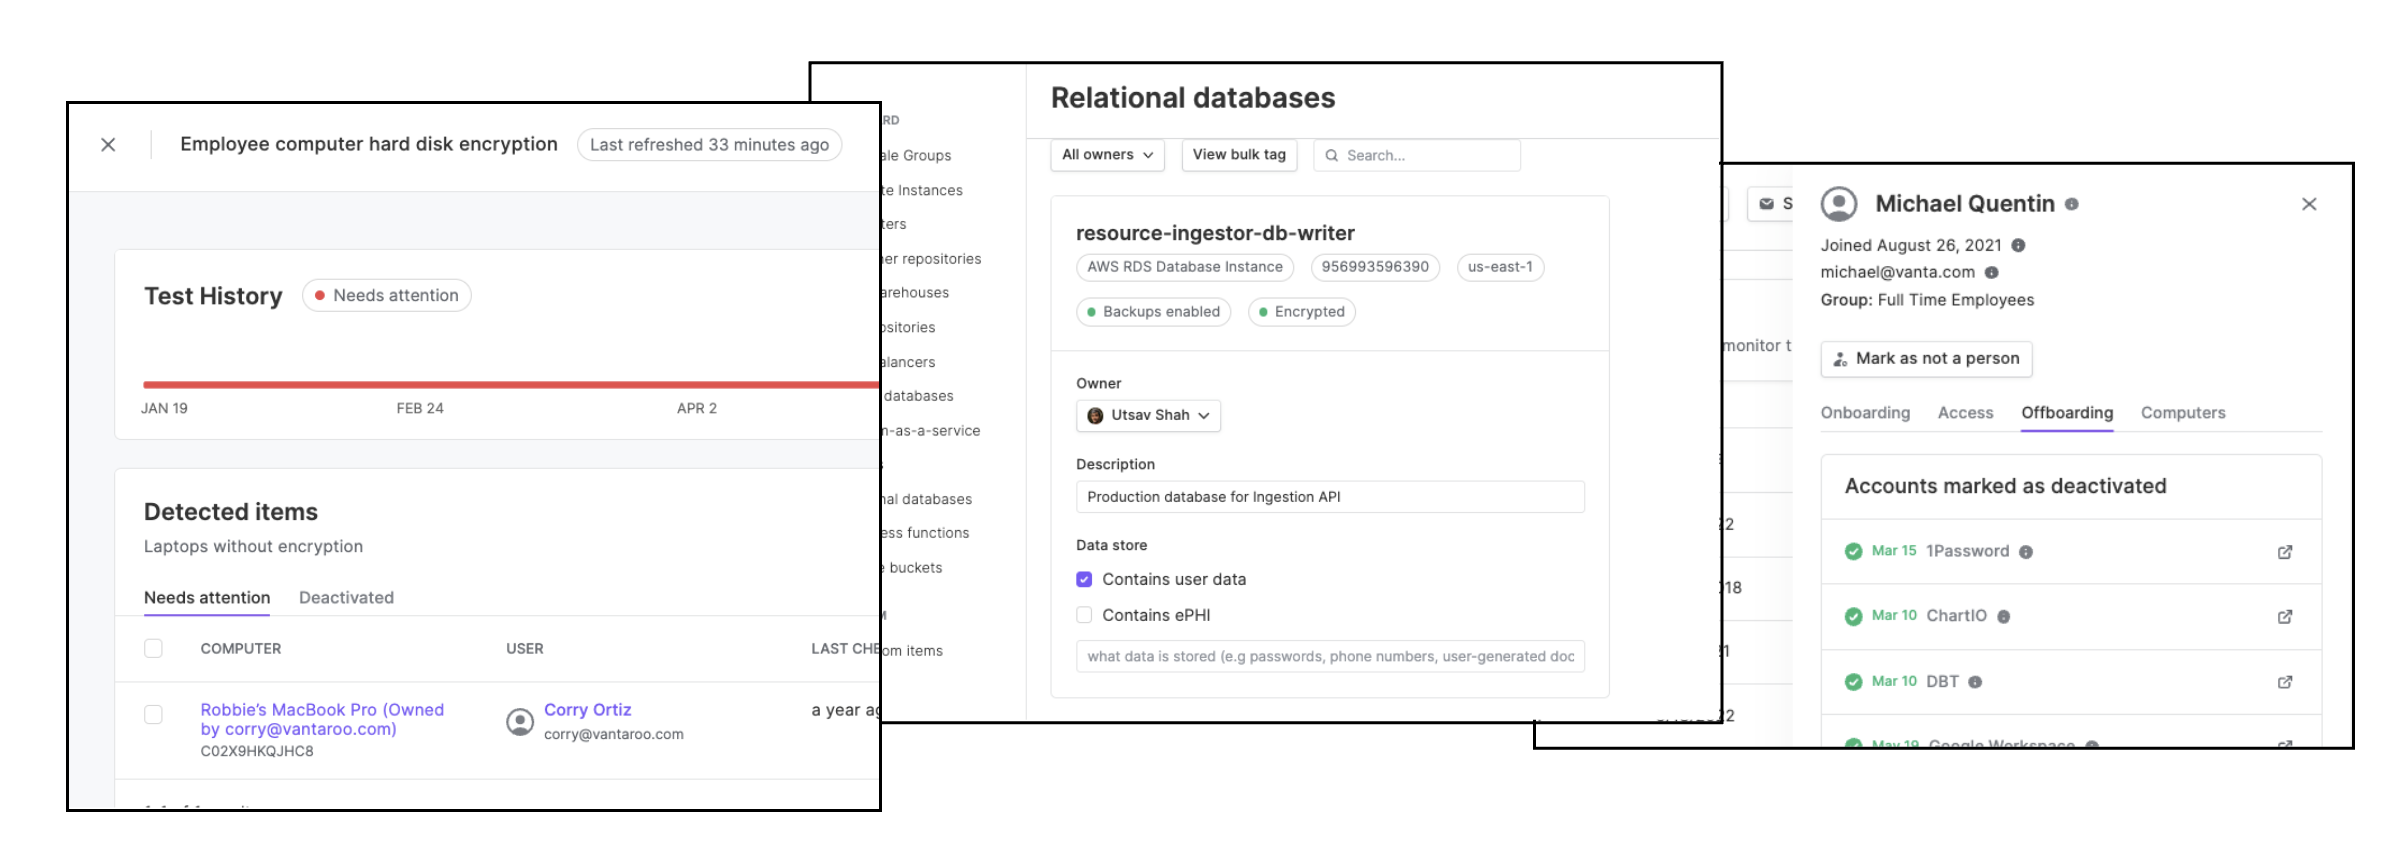Click the green check icon for 1Password

point(1853,551)
